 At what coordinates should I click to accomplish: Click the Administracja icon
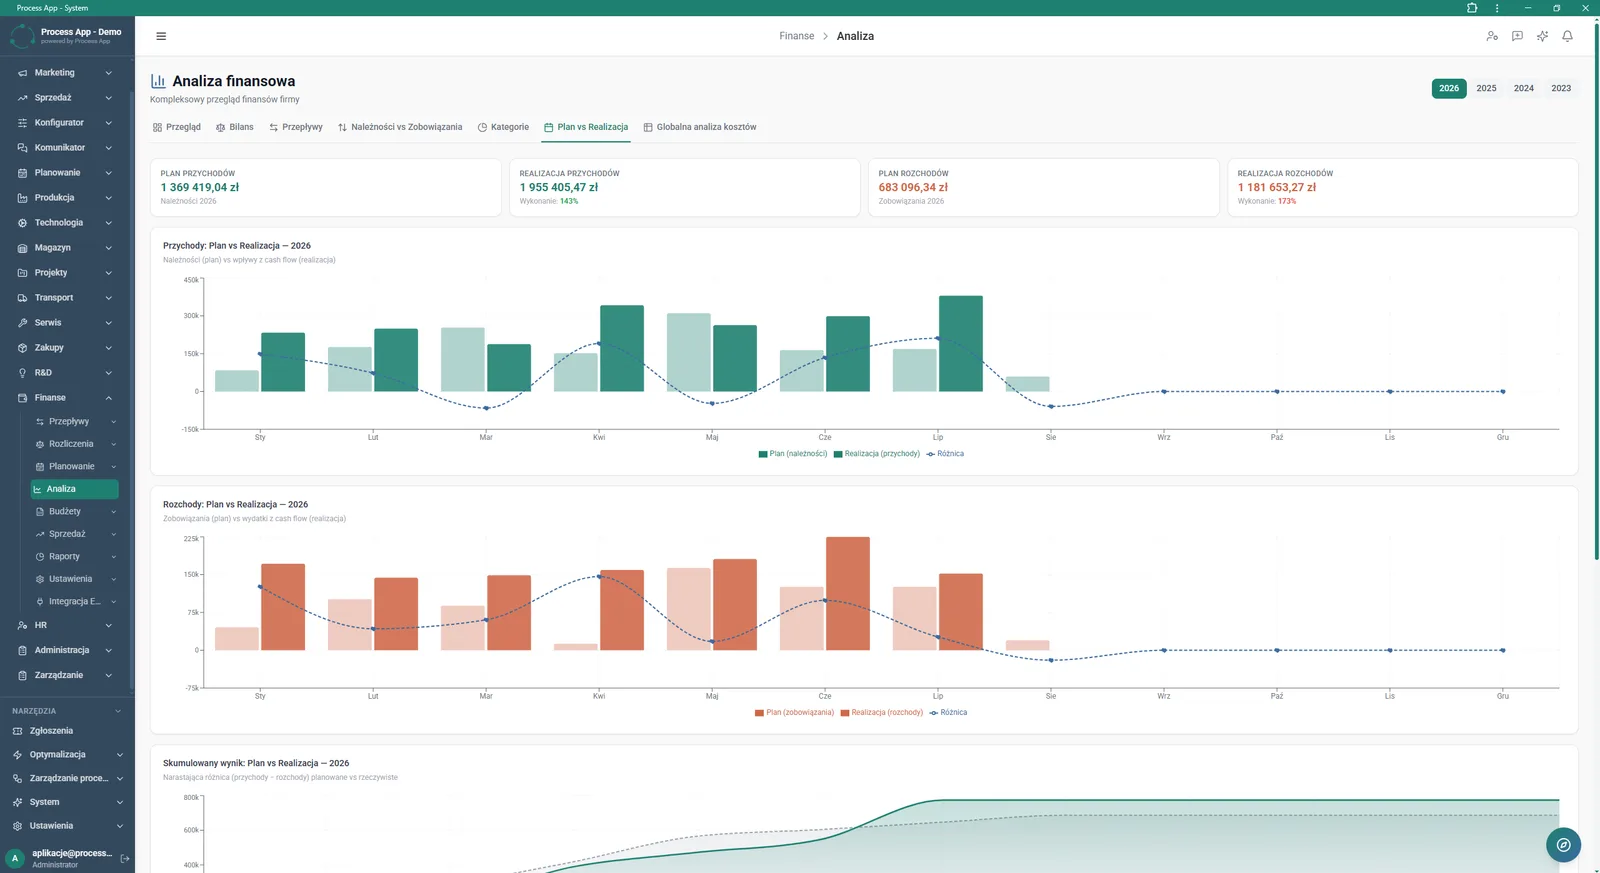point(22,650)
